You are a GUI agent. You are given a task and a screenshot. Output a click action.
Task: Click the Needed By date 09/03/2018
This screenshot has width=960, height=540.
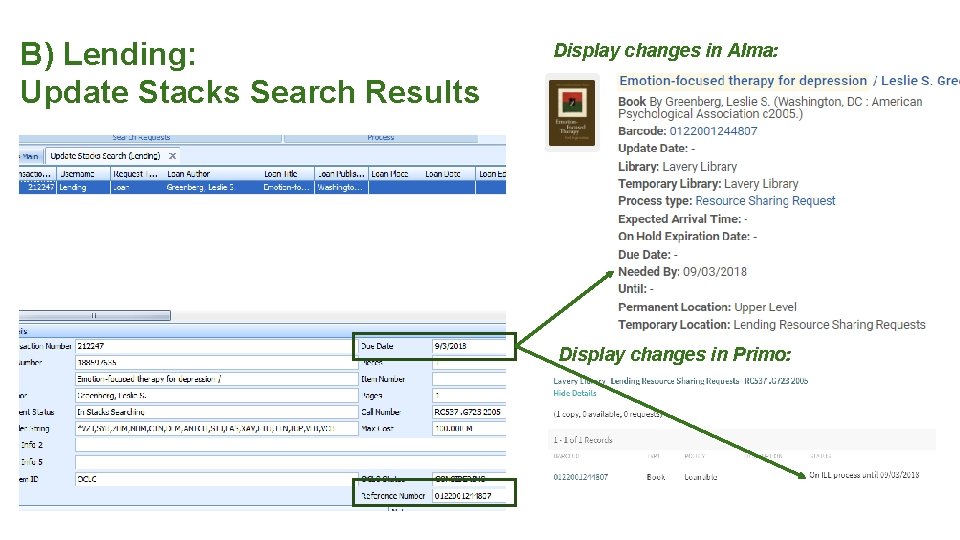pyautogui.click(x=714, y=272)
